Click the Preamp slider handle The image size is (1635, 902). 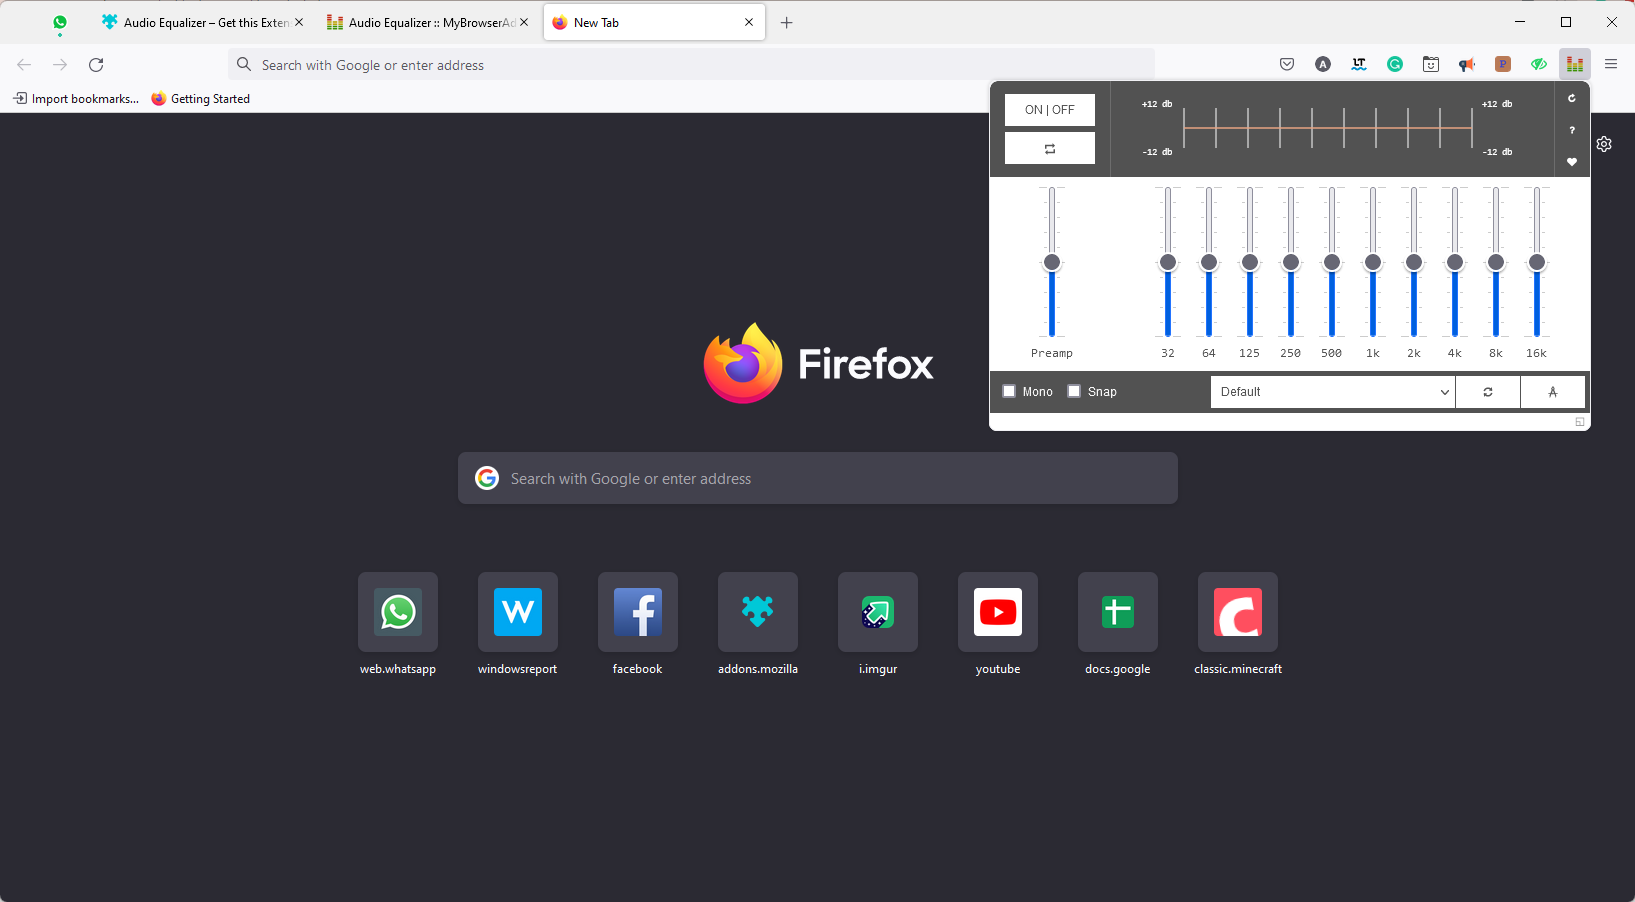point(1052,262)
